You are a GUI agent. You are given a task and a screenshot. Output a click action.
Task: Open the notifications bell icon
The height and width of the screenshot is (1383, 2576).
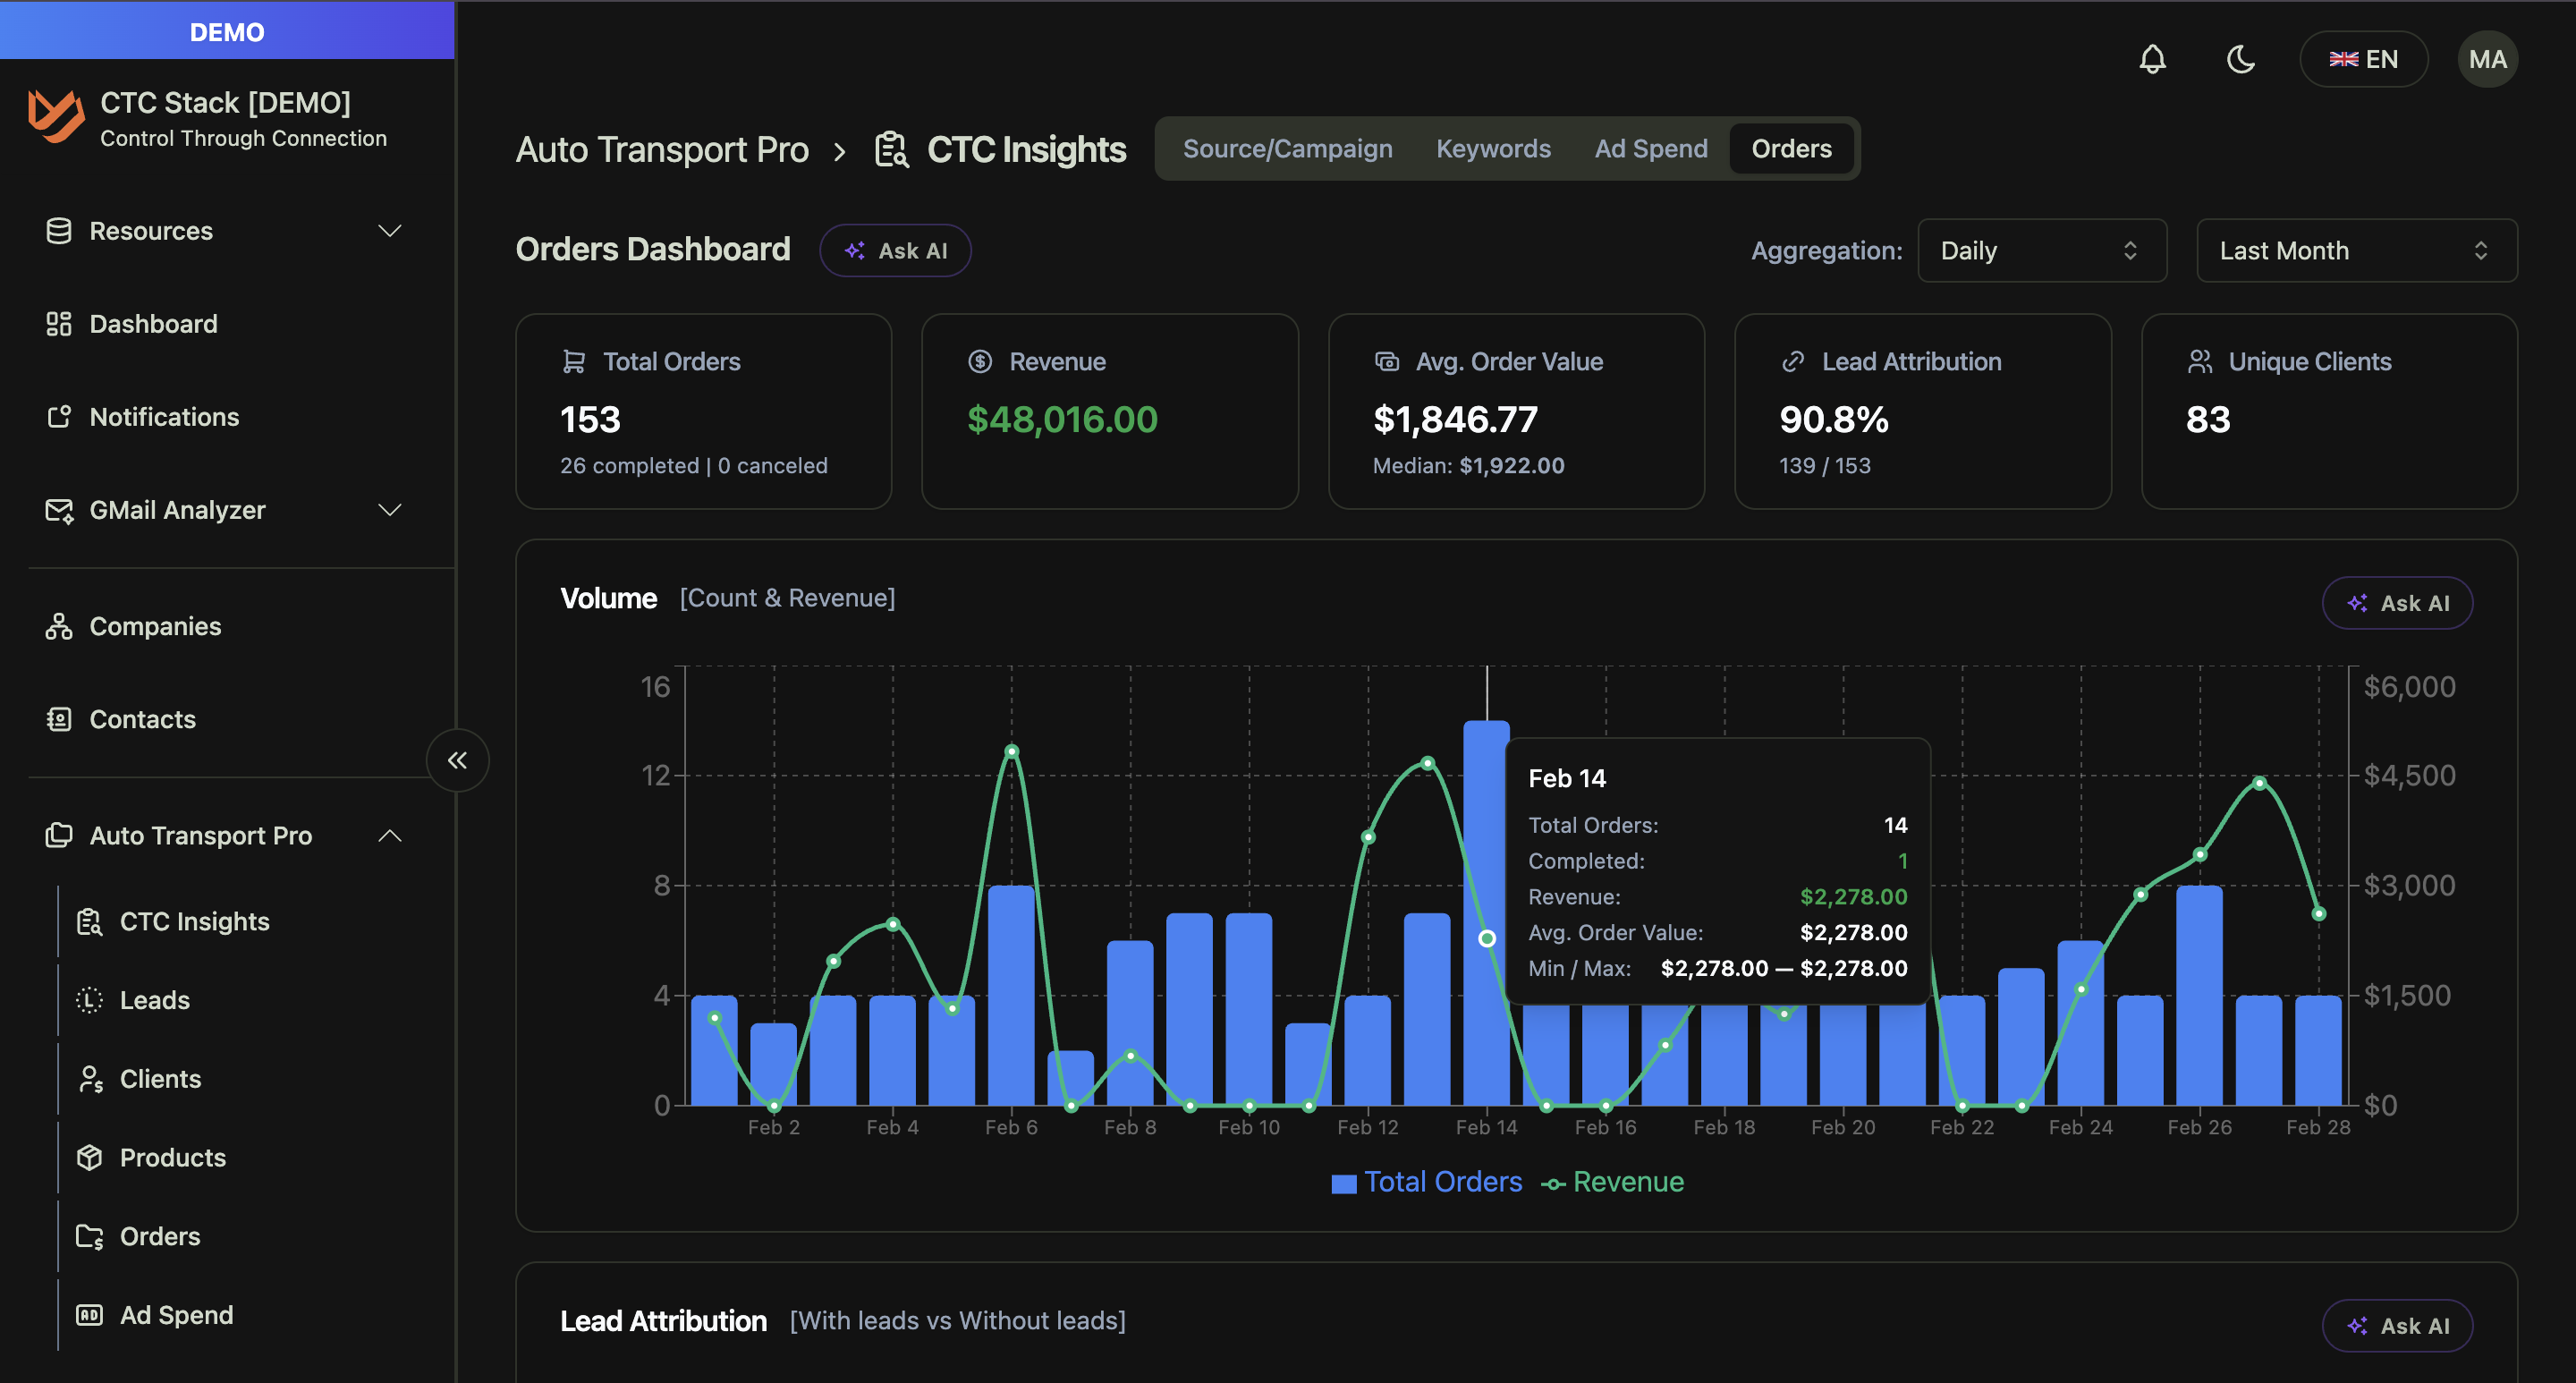tap(2152, 58)
